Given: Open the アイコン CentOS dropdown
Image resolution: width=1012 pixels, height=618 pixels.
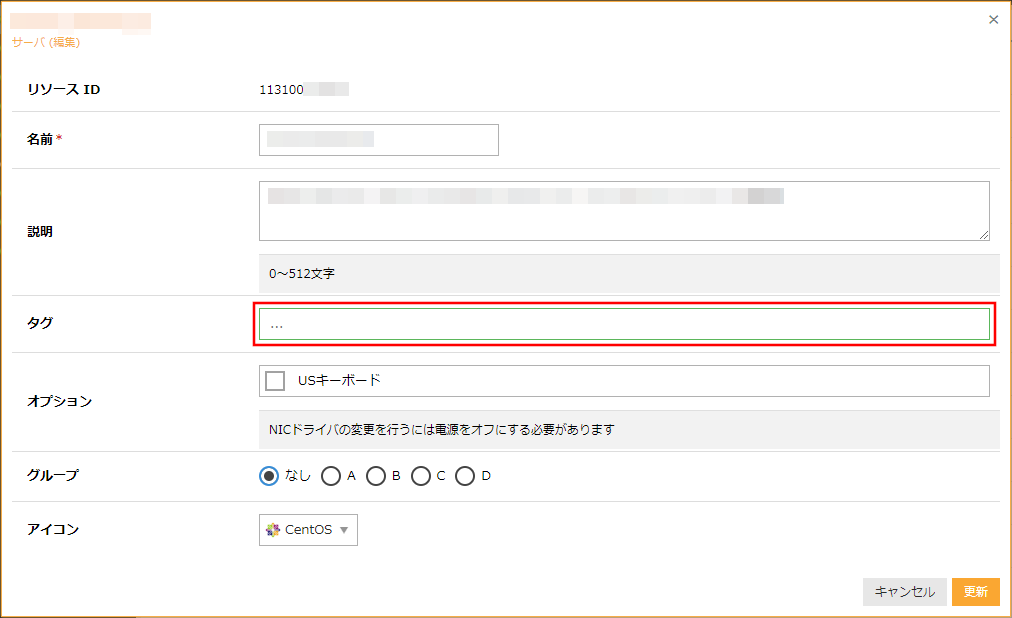Looking at the screenshot, I should [x=308, y=530].
